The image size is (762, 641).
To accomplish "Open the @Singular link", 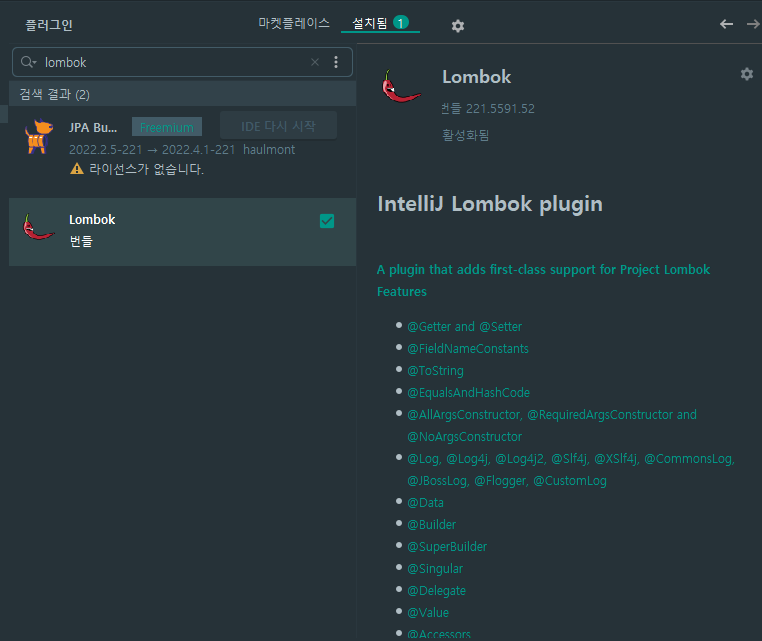I will [435, 569].
